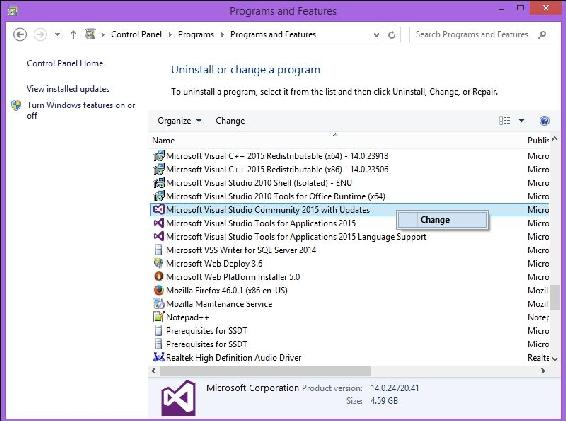This screenshot has width=566, height=421.
Task: Click the window system icon in title bar
Action: tap(13, 11)
